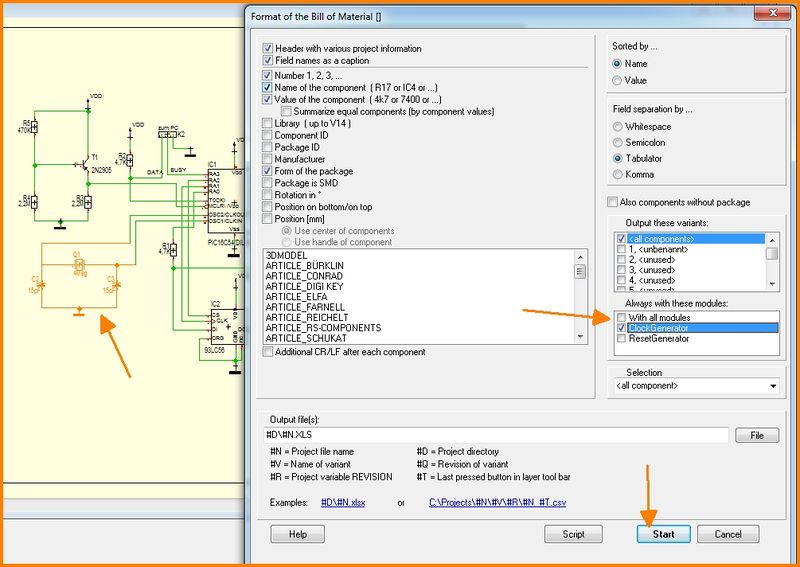Click the File browse button
Viewport: 800px width, 567px height.
click(756, 436)
